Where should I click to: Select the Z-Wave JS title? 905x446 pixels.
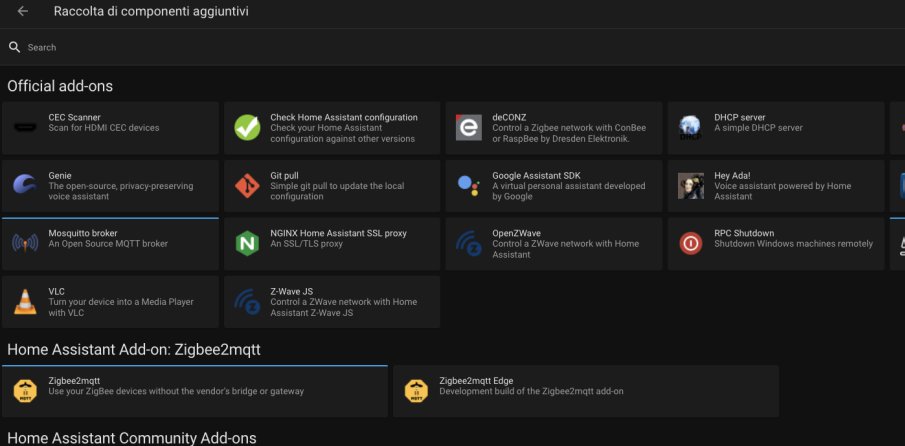[291, 291]
